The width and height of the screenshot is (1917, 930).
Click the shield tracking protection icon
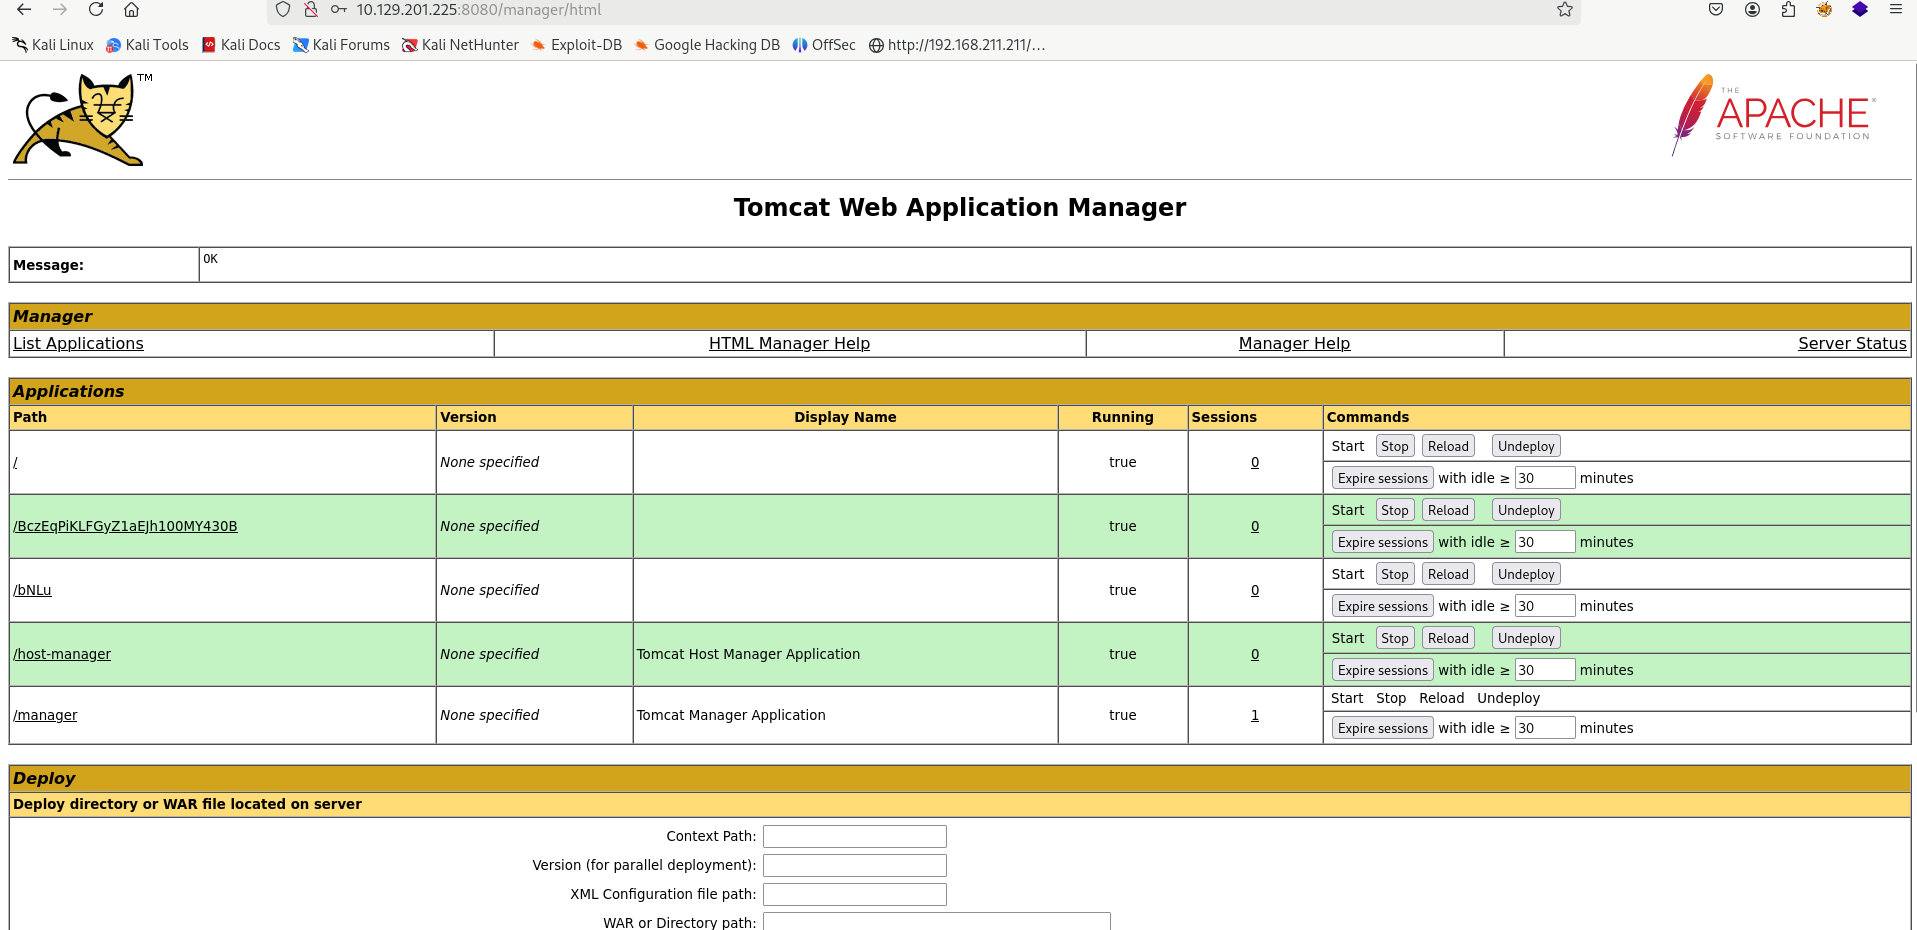[x=283, y=10]
